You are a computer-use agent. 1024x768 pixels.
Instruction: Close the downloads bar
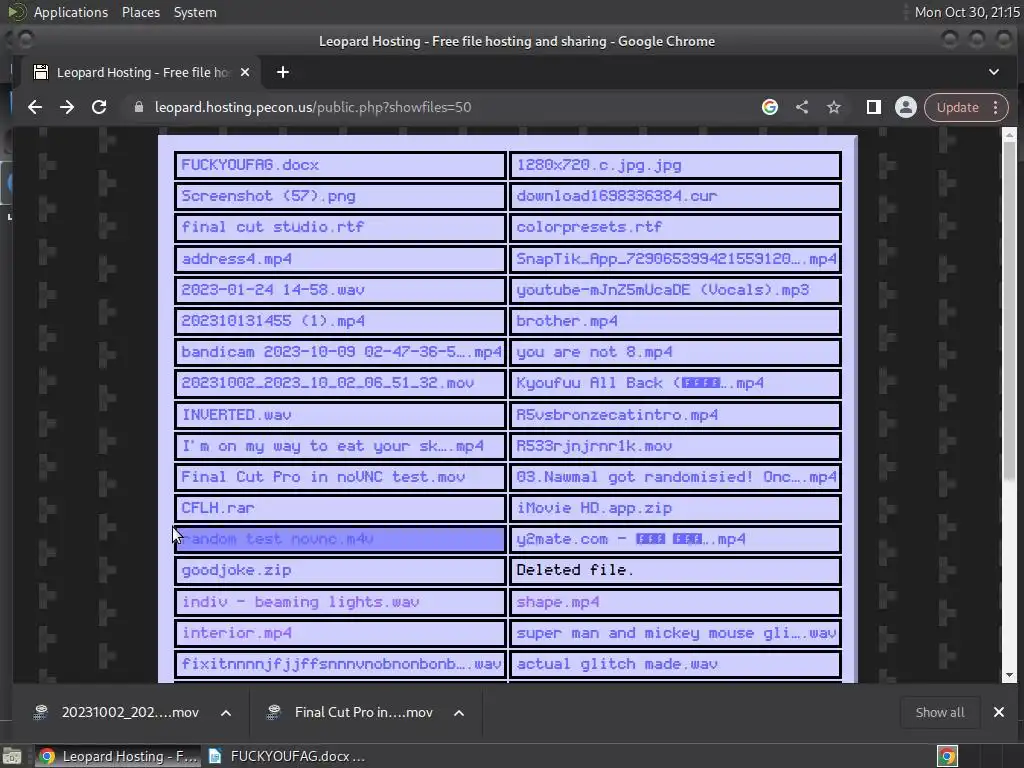click(999, 712)
